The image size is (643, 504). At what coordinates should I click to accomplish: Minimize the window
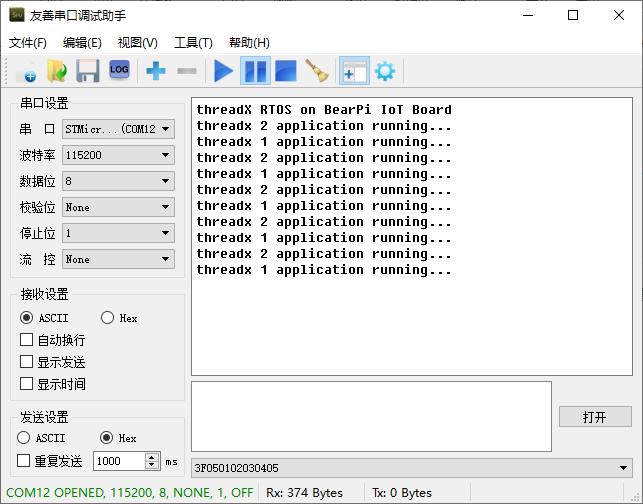point(528,15)
